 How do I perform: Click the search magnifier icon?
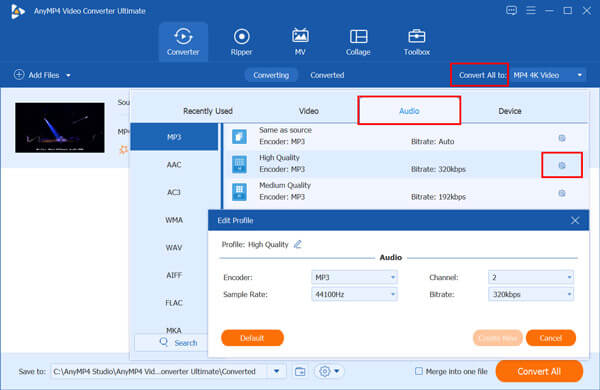164,342
